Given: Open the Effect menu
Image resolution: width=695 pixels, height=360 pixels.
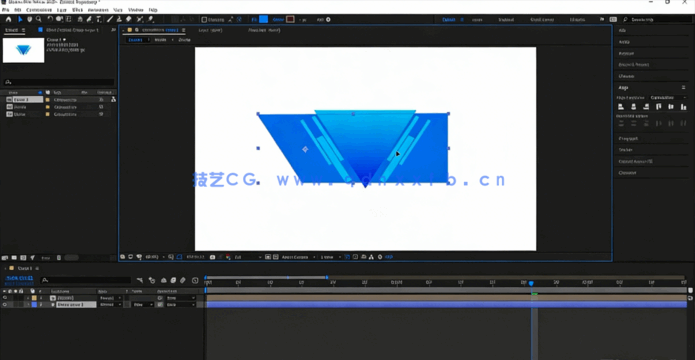Looking at the screenshot, I should click(x=77, y=9).
